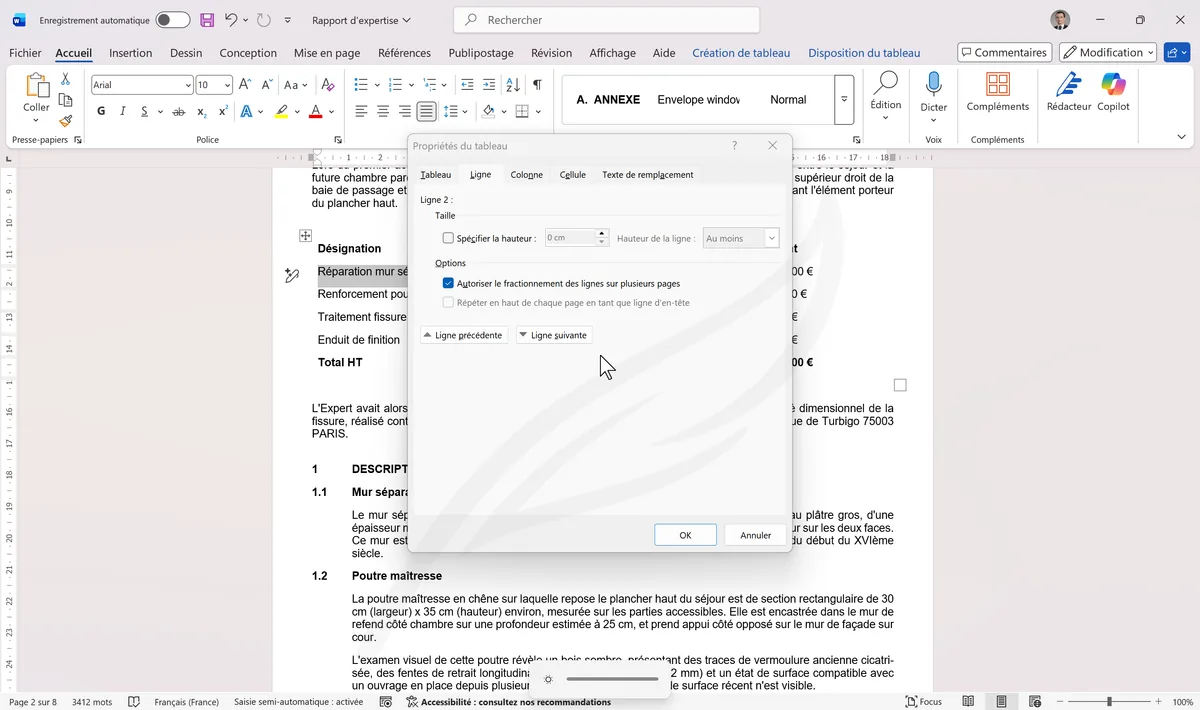This screenshot has width=1200, height=710.
Task: Click the Rédacteur pen icon
Action: coord(1069,86)
